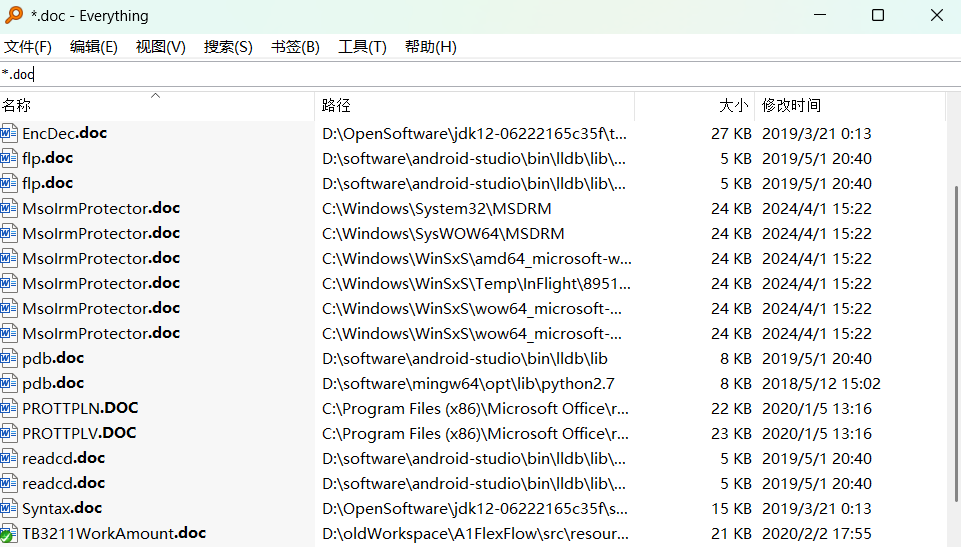Viewport: 961px width, 547px height.
Task: Click the checkmarked icon beside TB3211WorkAmount.doc
Action: click(x=9, y=534)
